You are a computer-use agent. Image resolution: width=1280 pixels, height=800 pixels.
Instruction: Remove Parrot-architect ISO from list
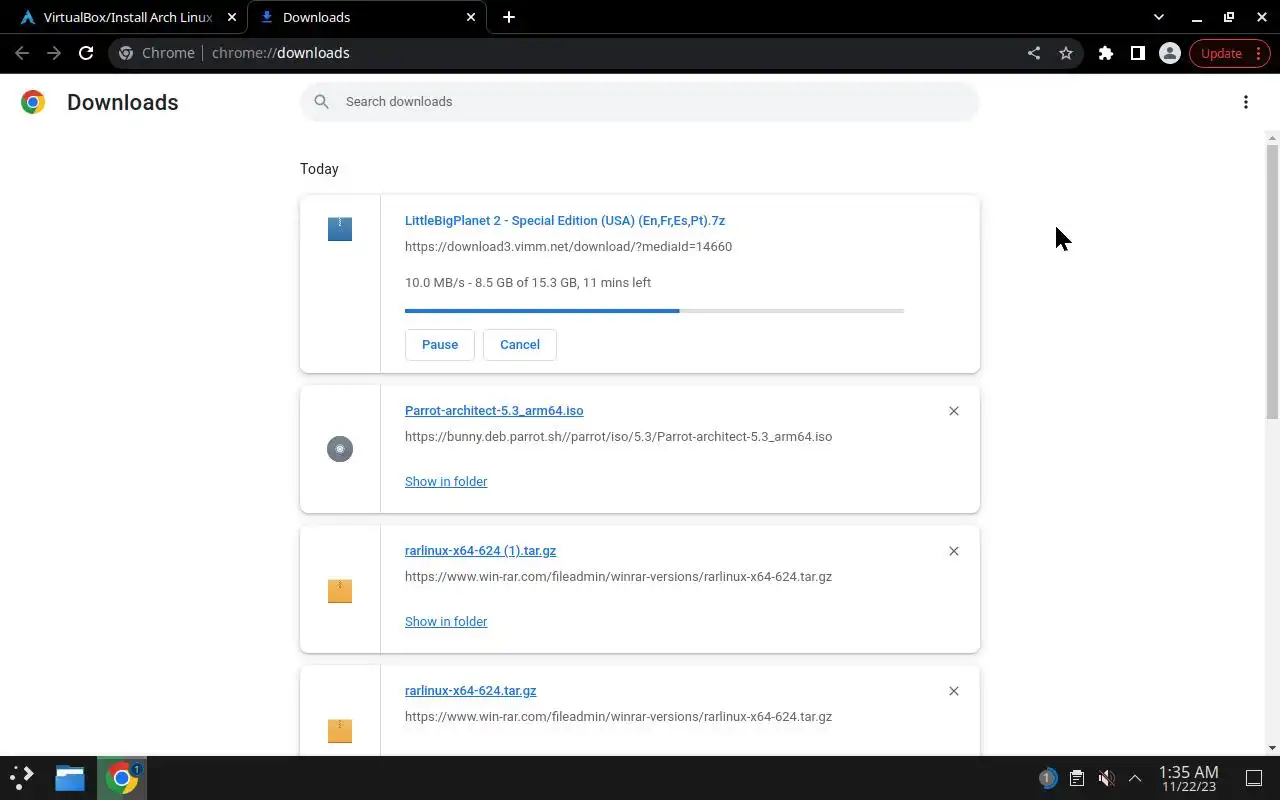pos(953,411)
